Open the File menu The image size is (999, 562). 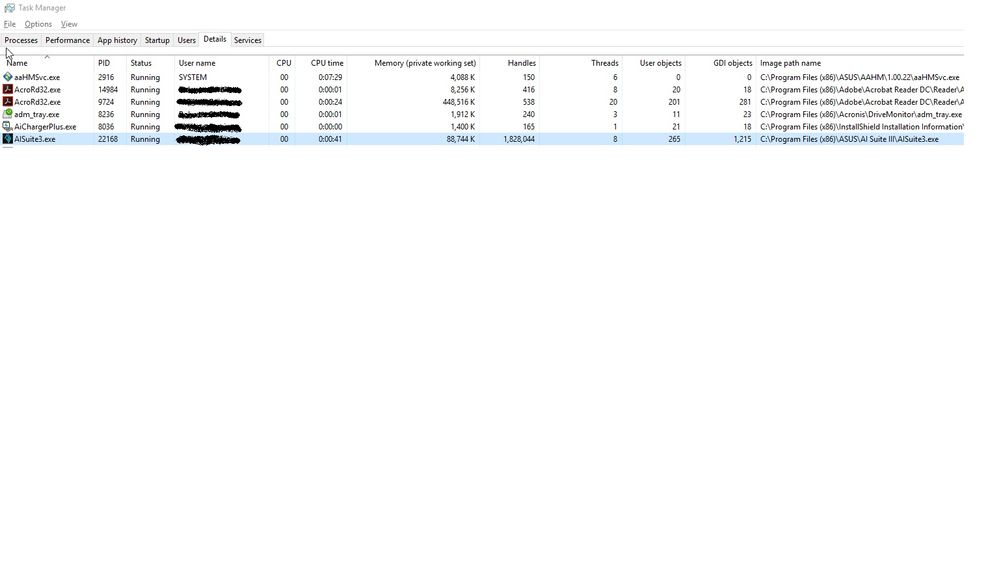point(10,24)
